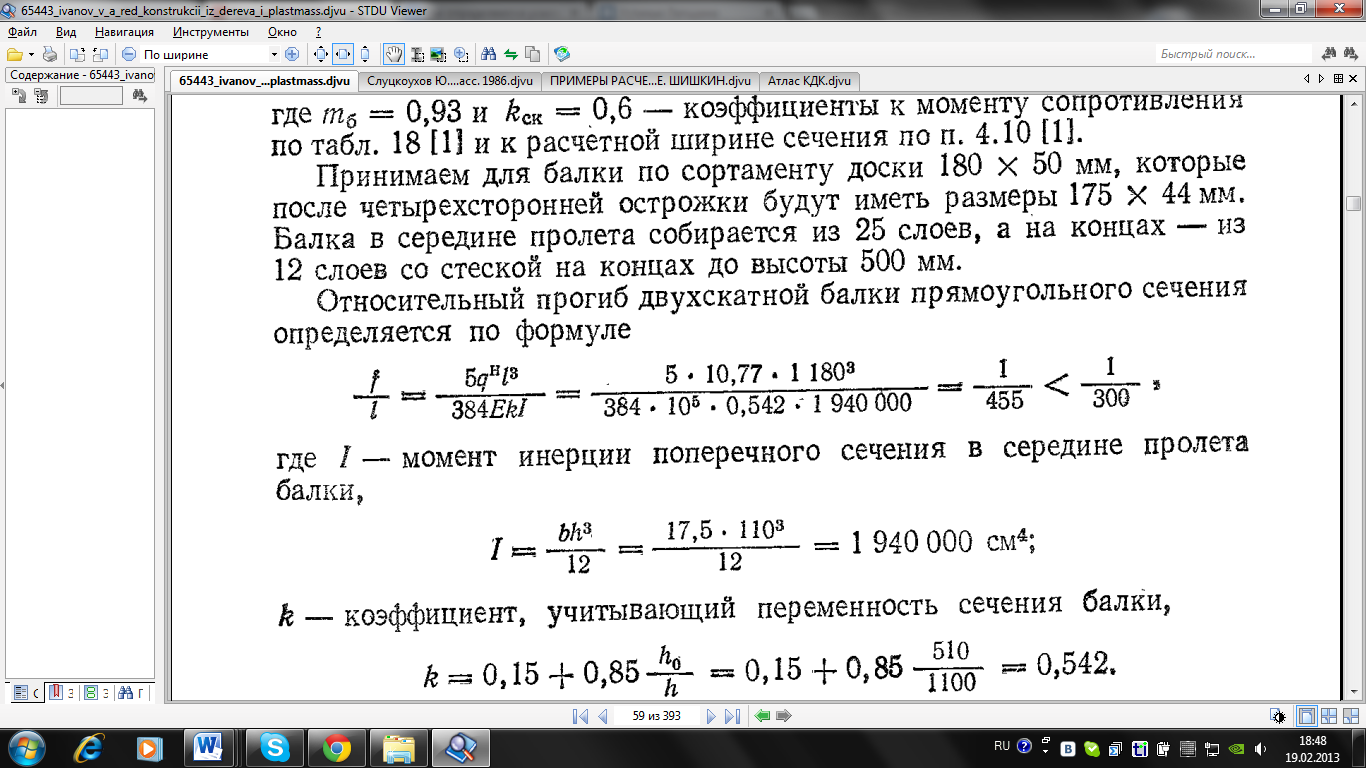This screenshot has width=1366, height=768.
Task: Open the Навигация menu
Action: pos(125,32)
